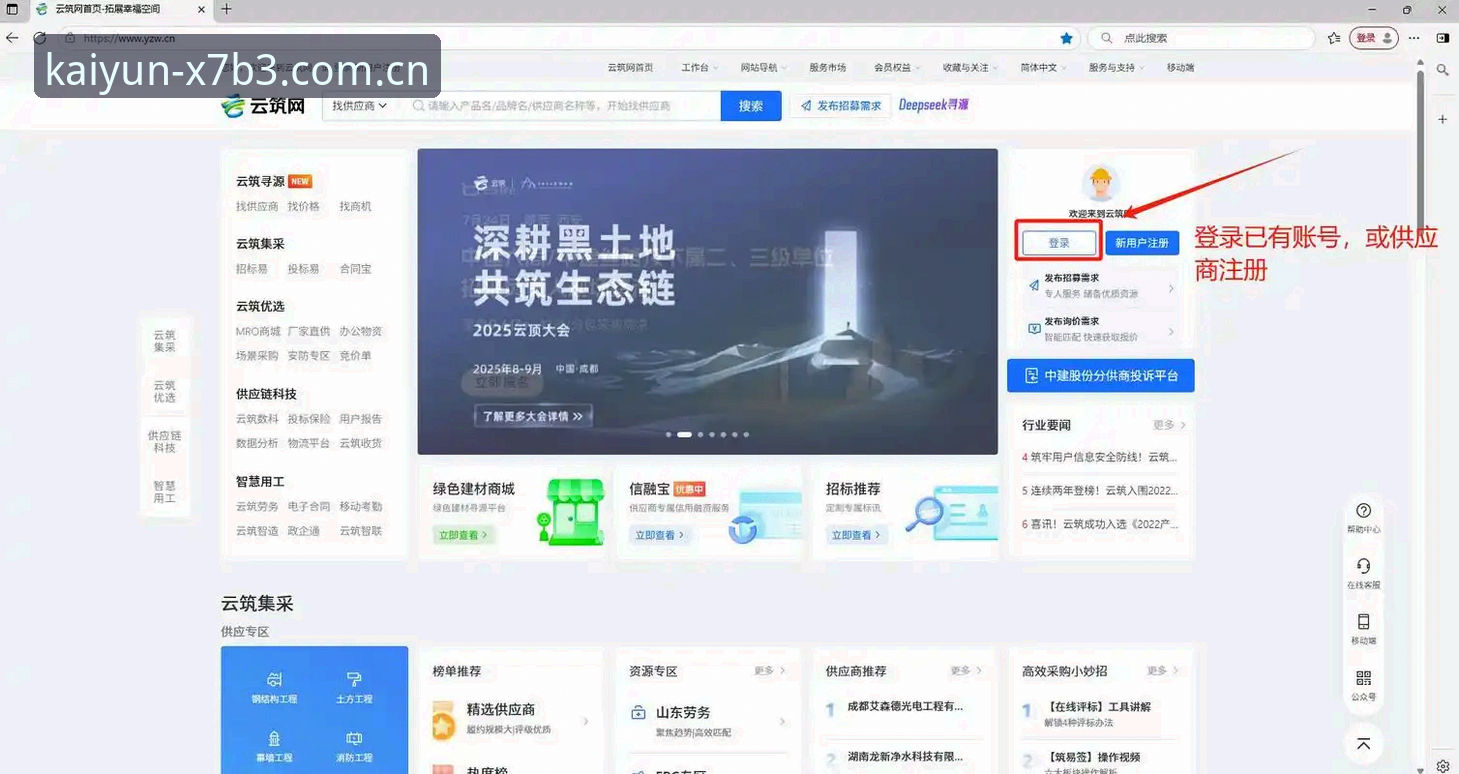
Task: Open 招标易 under 云筑集采
Action: 252,269
